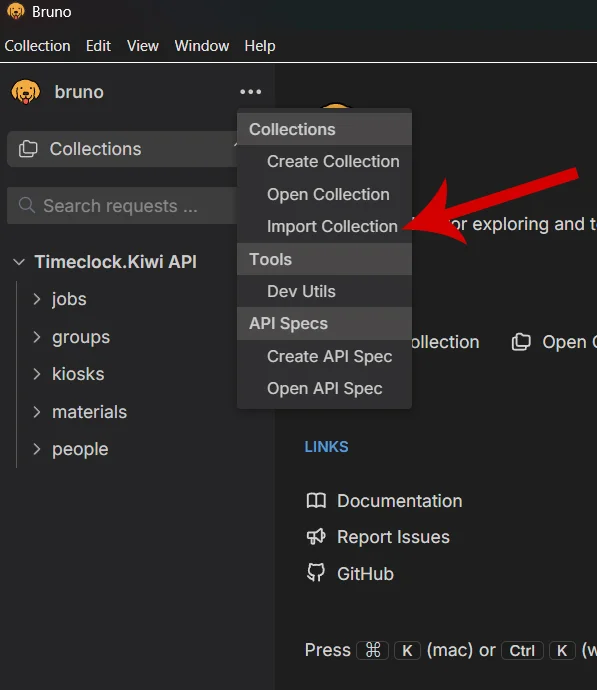The width and height of the screenshot is (597, 690).
Task: Open the Help menu
Action: 260,46
